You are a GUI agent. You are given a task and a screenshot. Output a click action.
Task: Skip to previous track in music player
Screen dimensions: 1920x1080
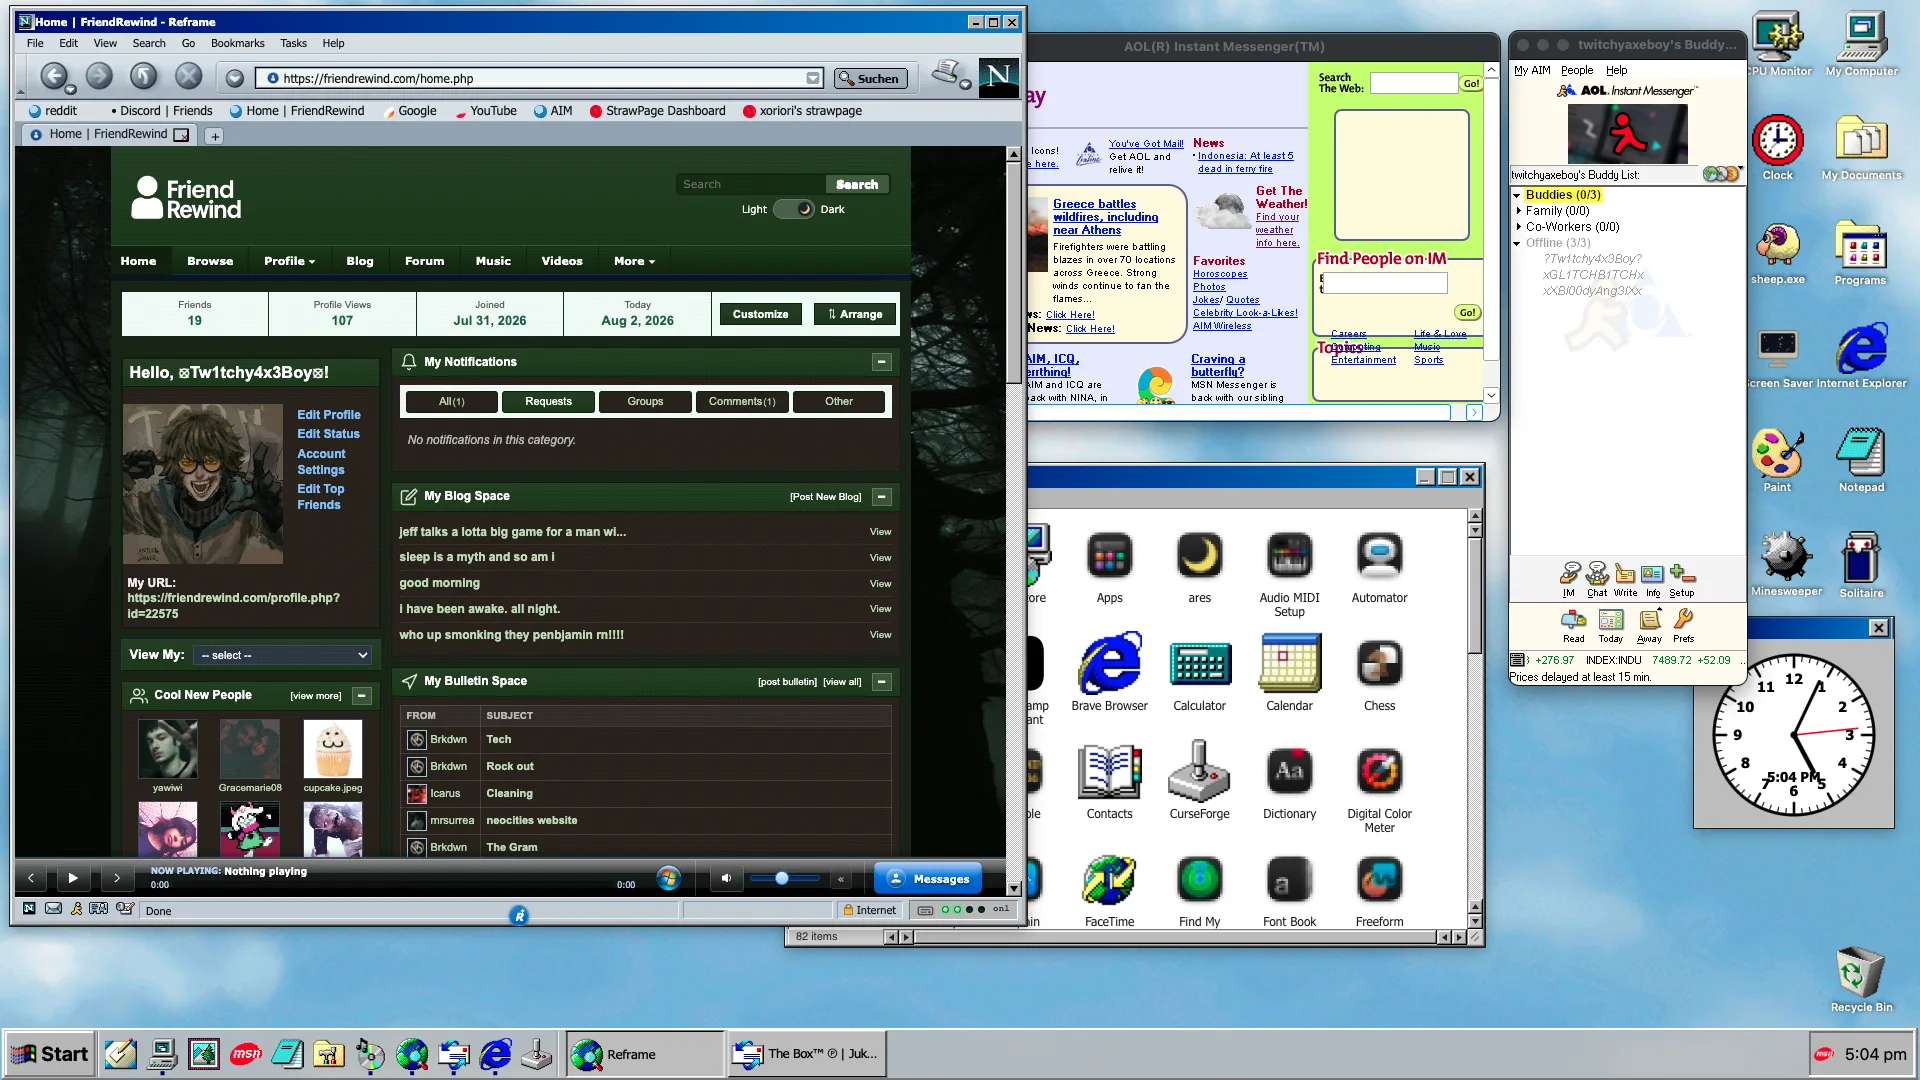pyautogui.click(x=31, y=878)
